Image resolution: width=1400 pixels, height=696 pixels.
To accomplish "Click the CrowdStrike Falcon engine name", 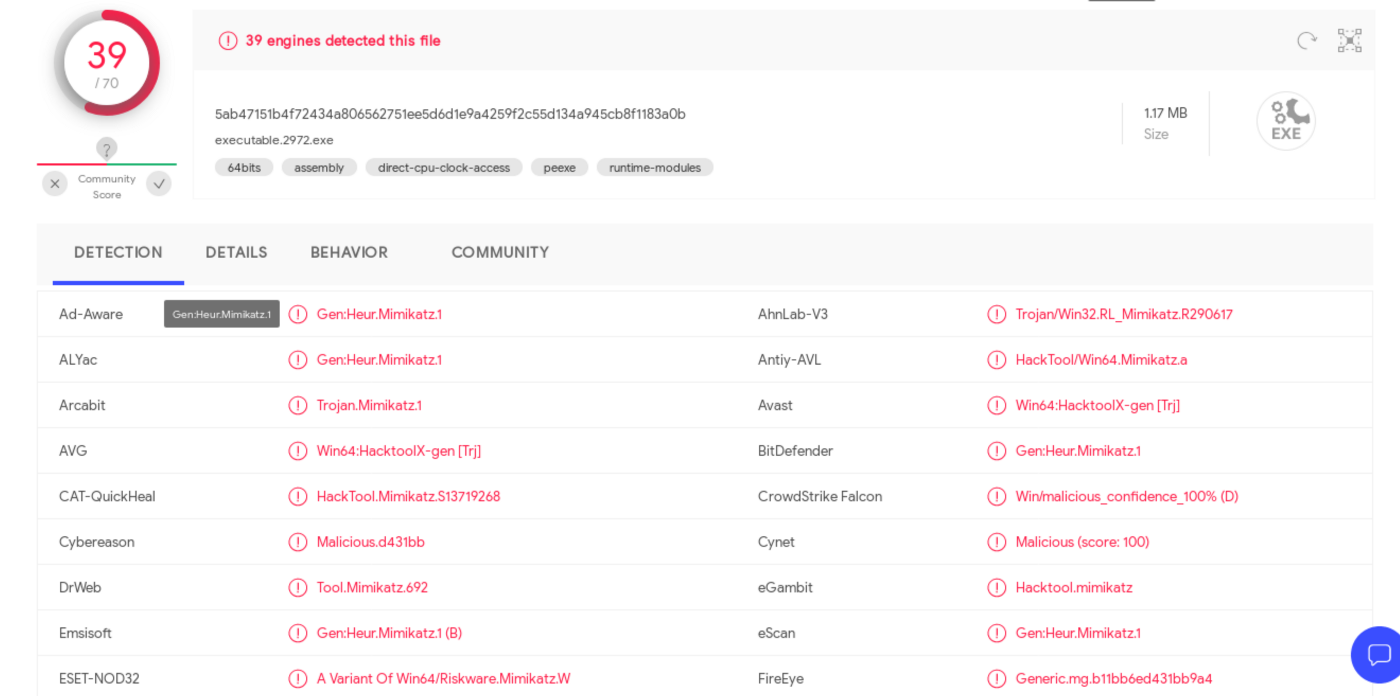I will point(820,497).
